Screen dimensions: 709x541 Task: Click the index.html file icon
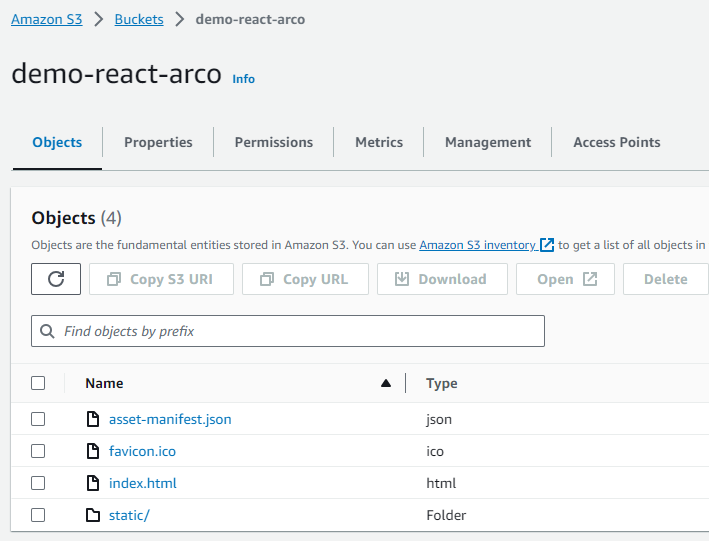[93, 483]
